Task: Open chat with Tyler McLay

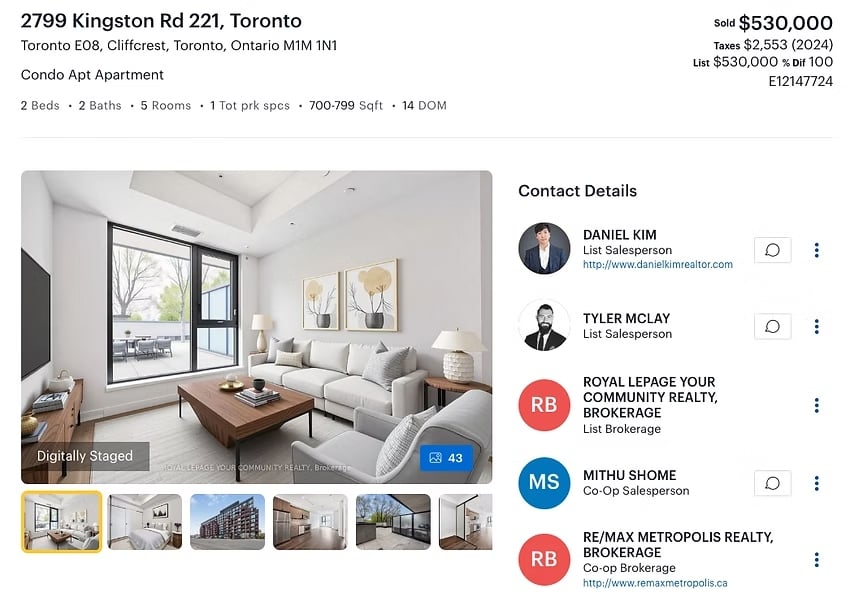Action: [x=772, y=326]
